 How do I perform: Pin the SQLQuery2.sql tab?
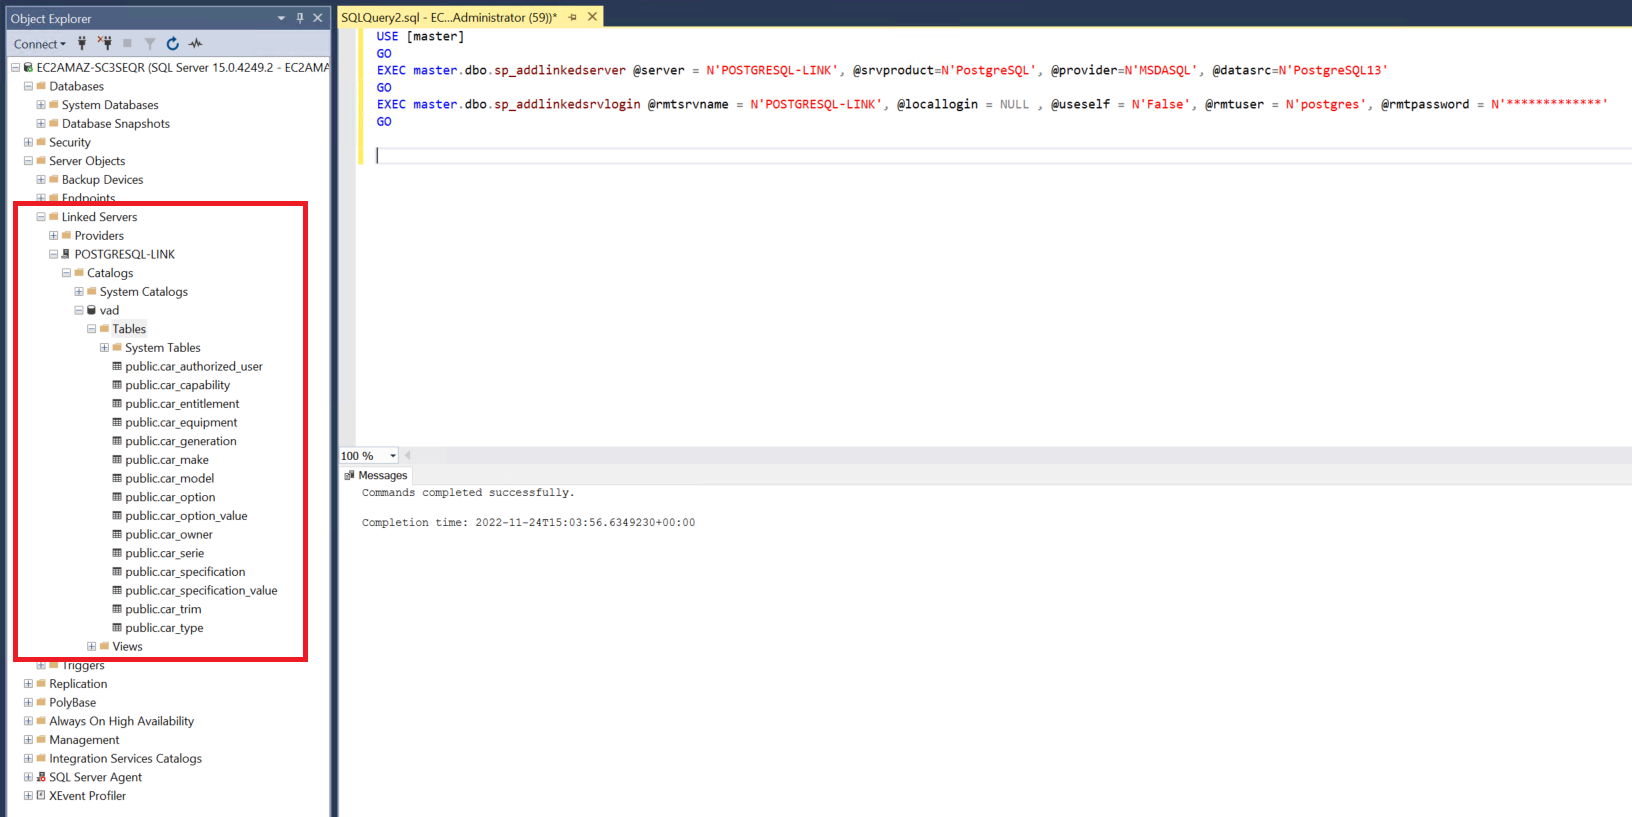(x=573, y=17)
